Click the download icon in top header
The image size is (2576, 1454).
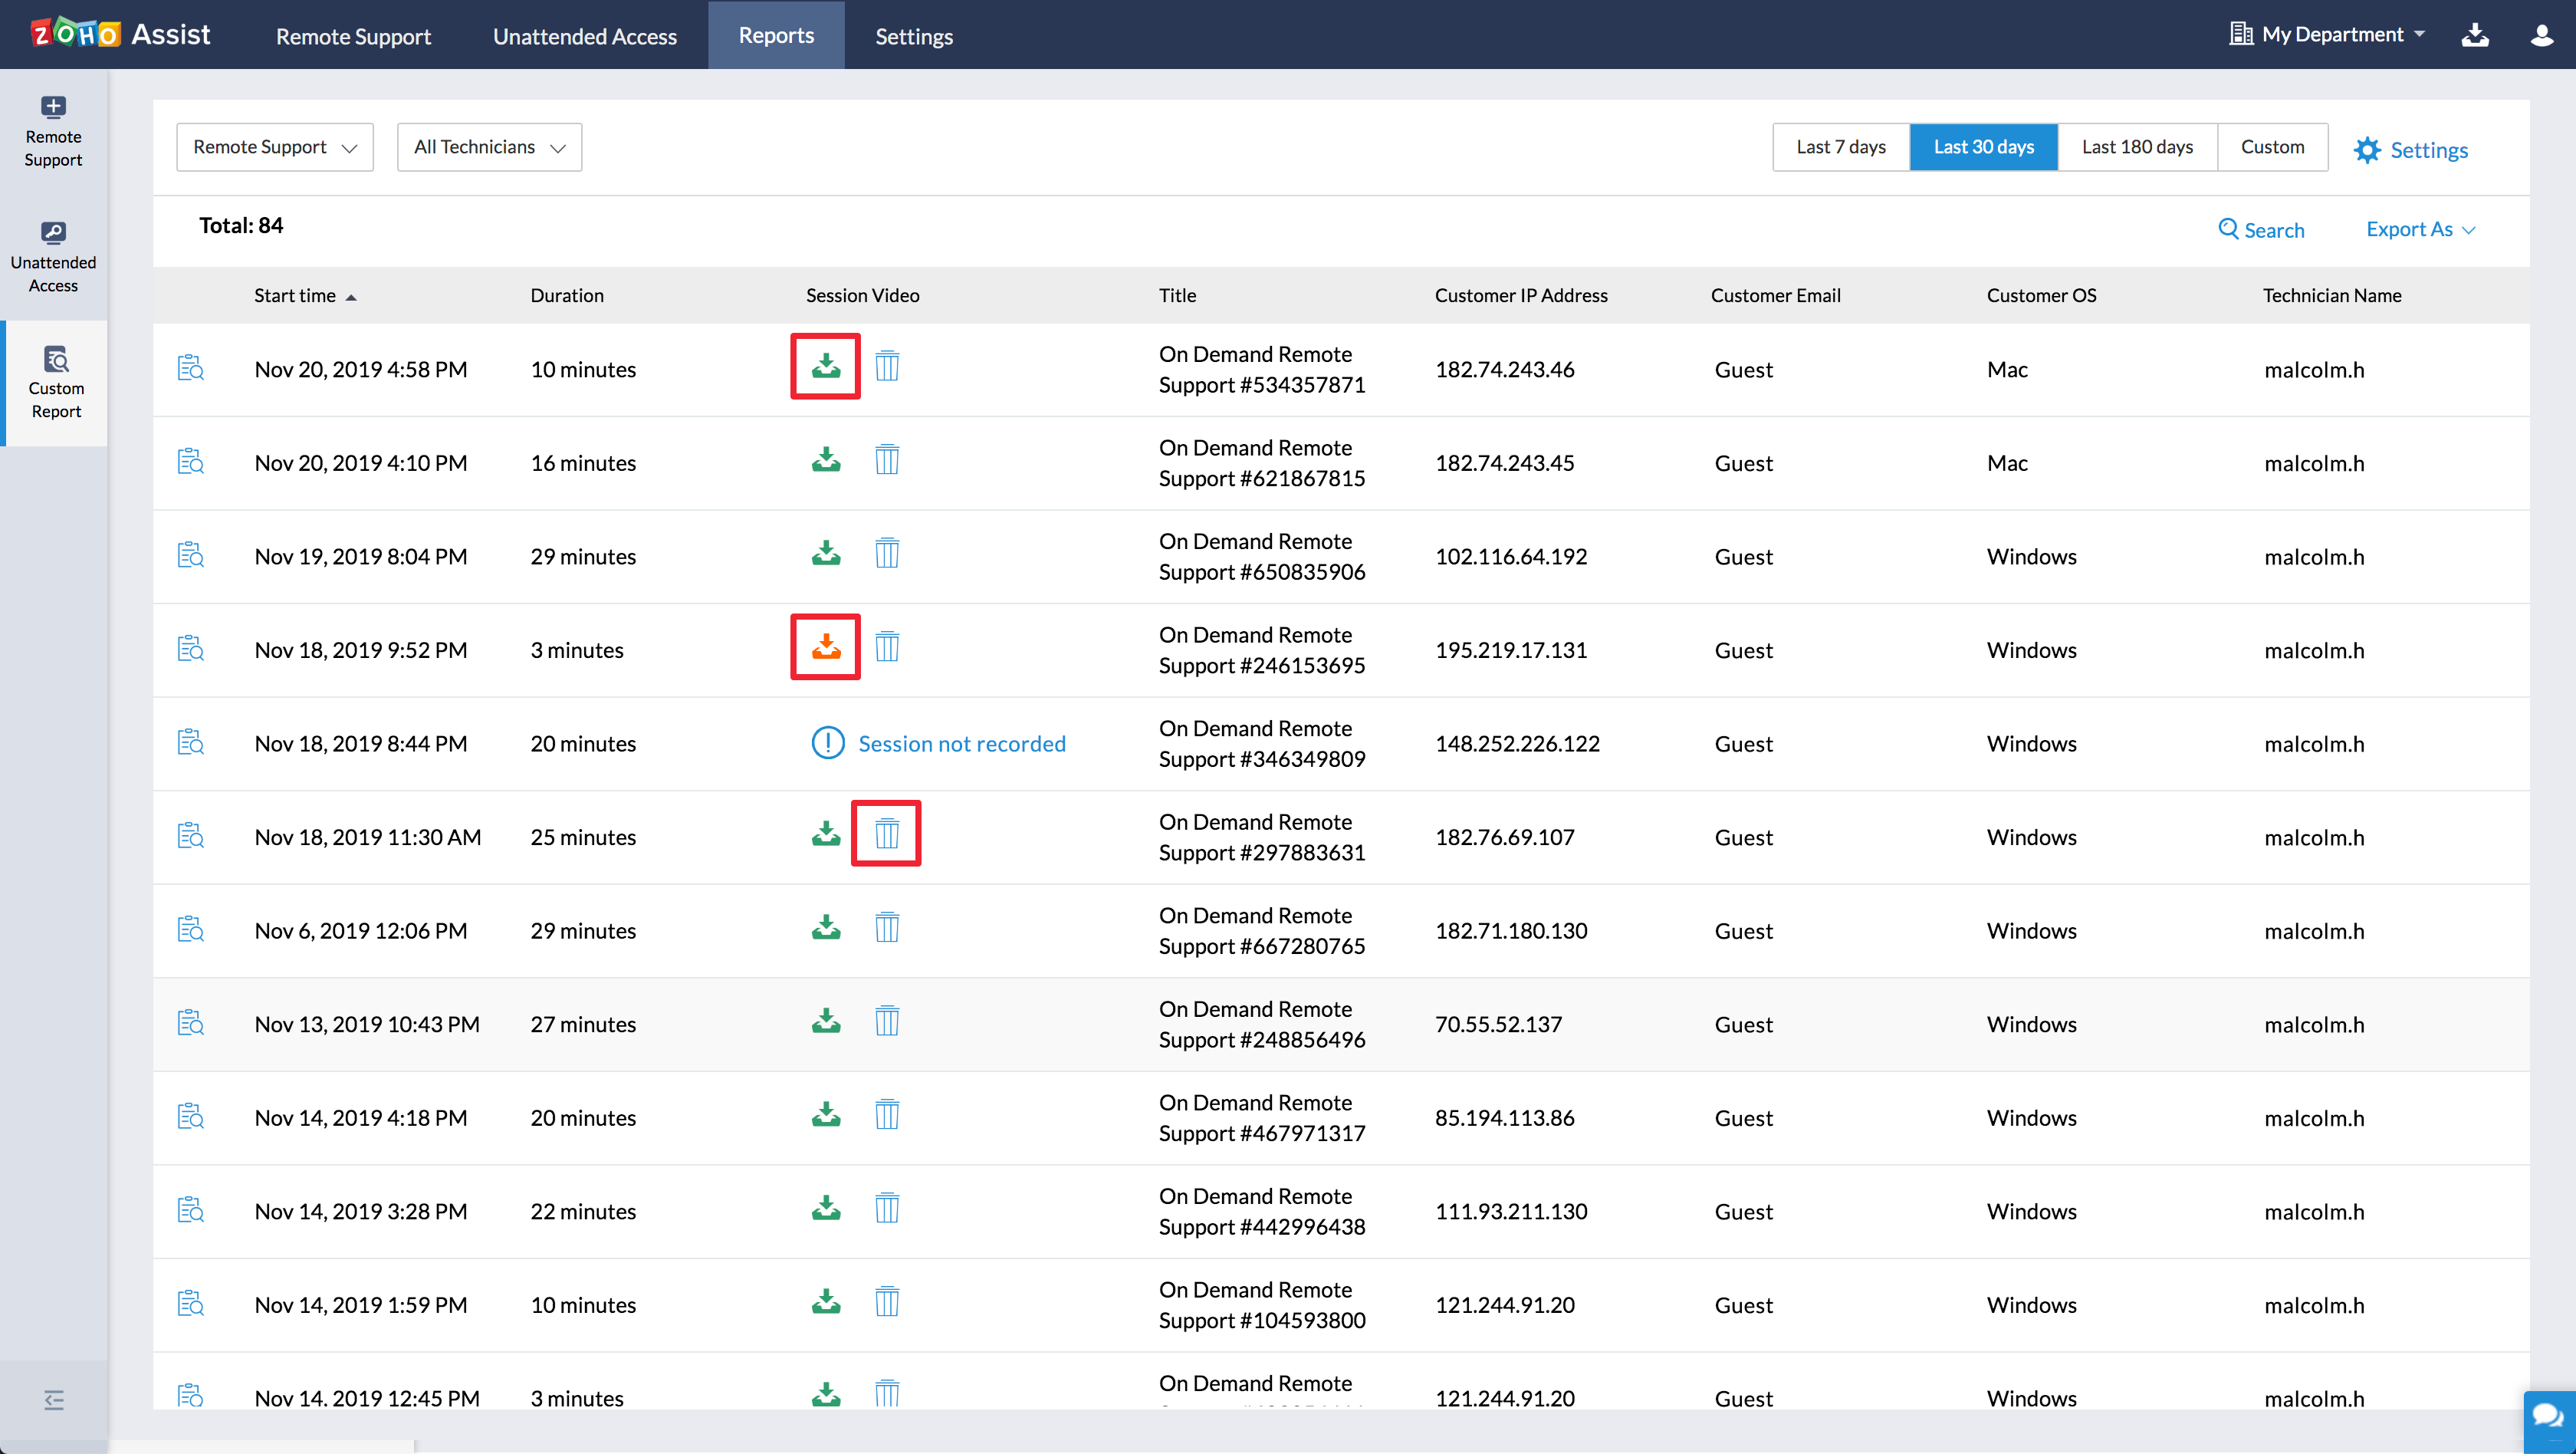coord(2475,35)
